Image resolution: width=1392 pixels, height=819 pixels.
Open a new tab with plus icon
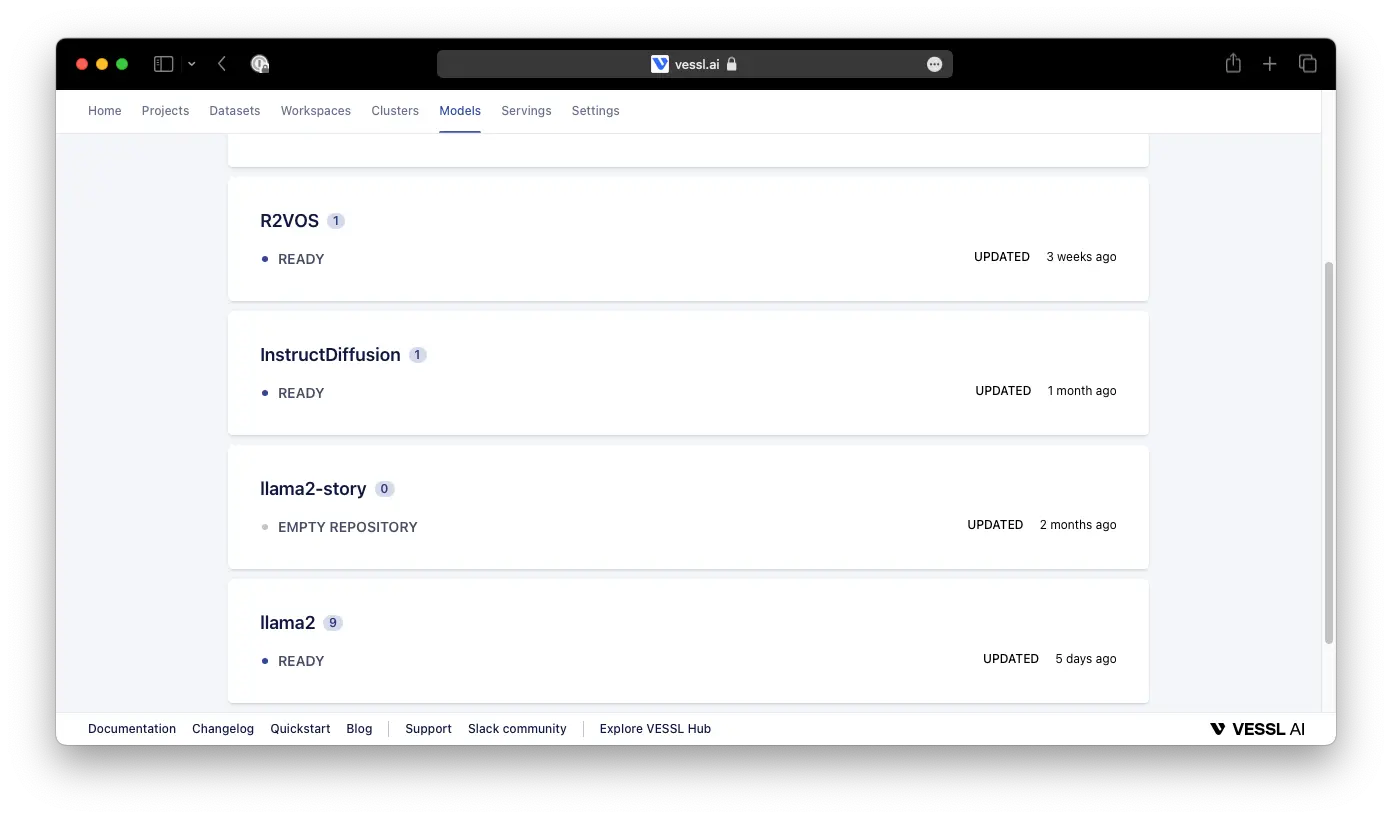coord(1270,64)
